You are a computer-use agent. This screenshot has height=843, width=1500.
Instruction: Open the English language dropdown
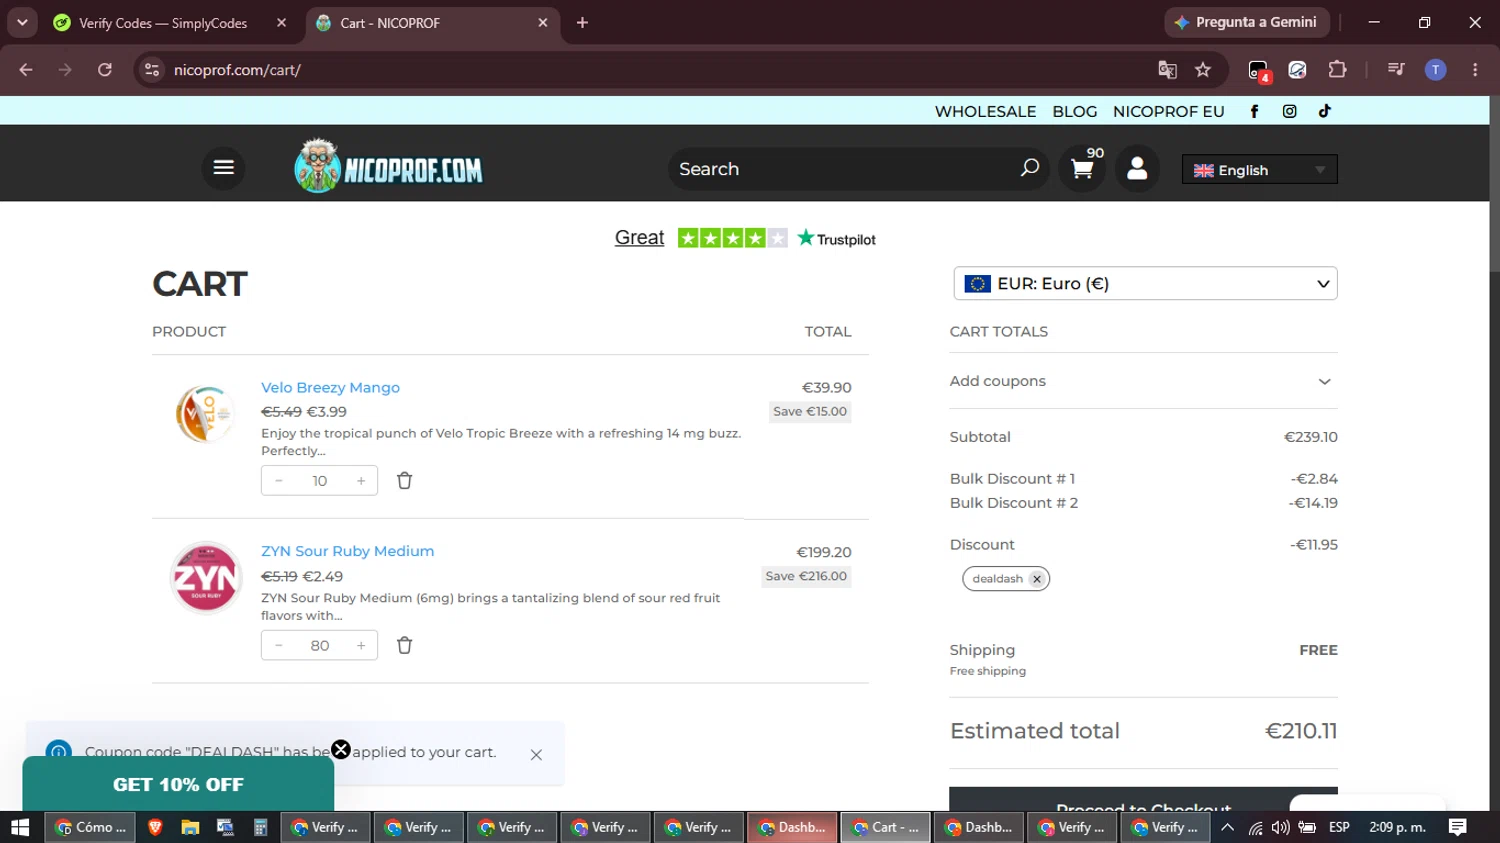[x=1260, y=169]
